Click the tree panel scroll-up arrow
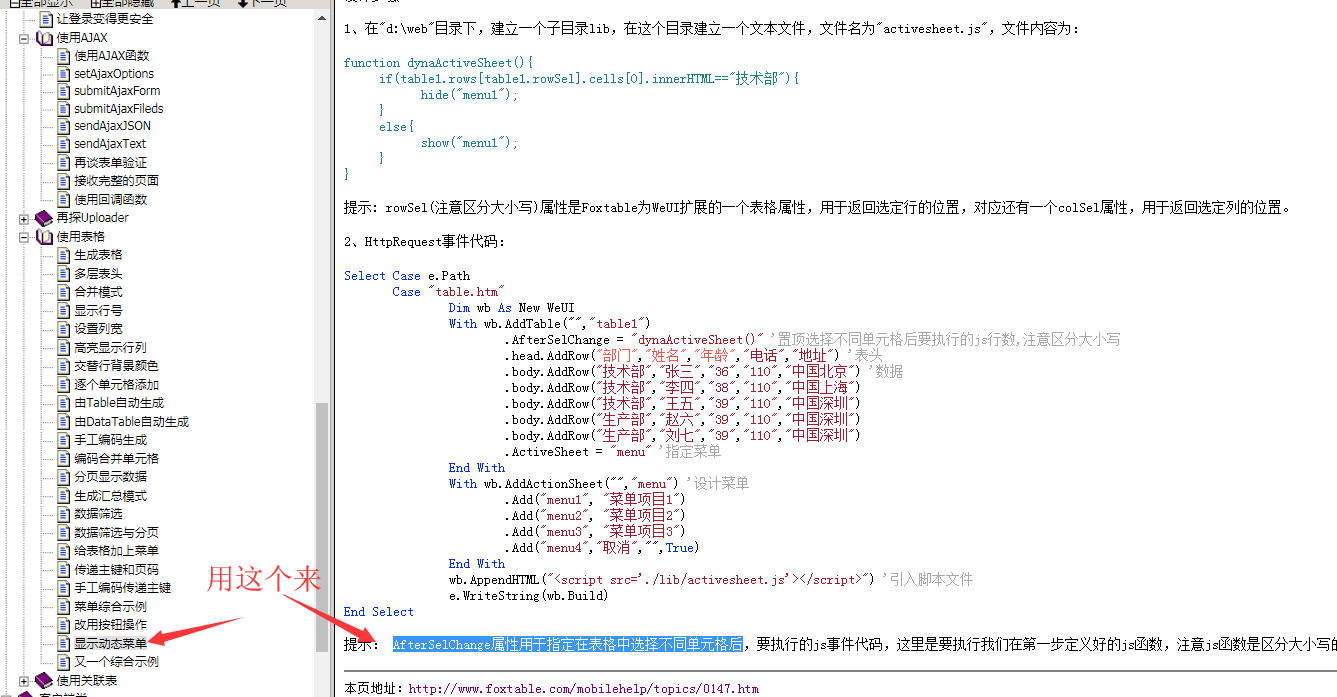The image size is (1337, 697). click(322, 17)
